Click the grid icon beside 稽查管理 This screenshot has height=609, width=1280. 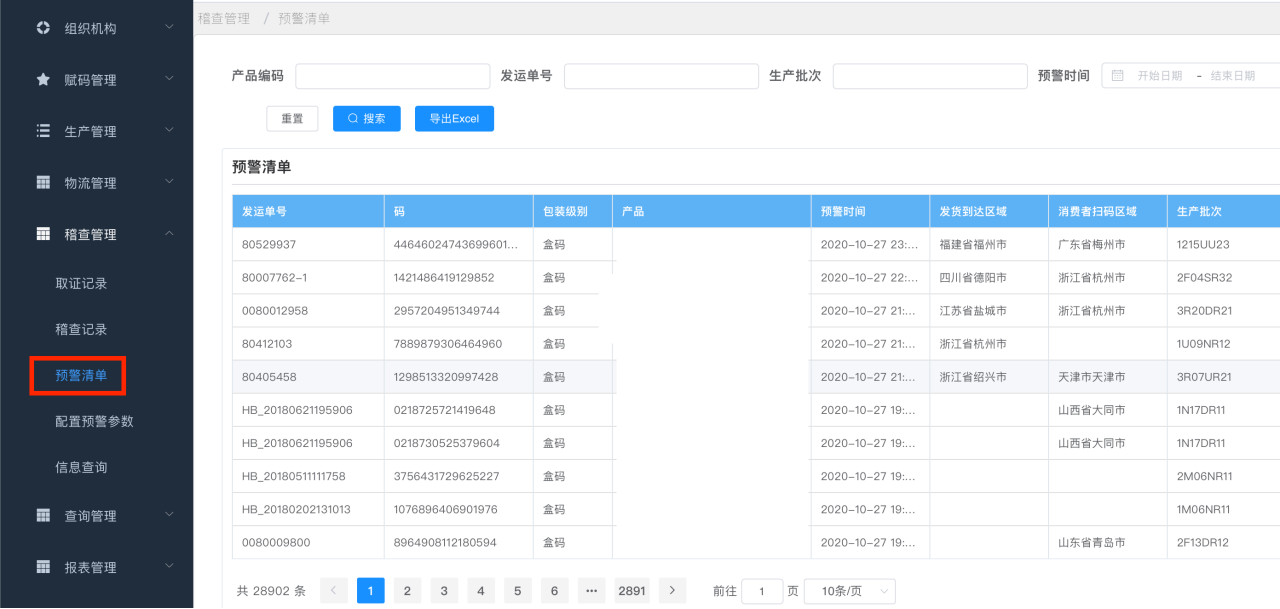click(x=43, y=234)
